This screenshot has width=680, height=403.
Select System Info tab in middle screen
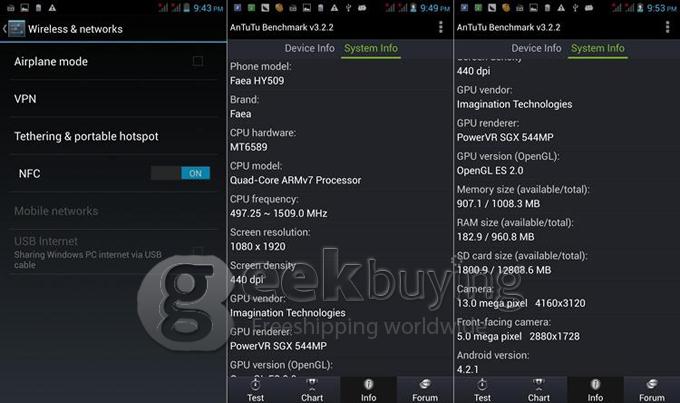tap(371, 48)
